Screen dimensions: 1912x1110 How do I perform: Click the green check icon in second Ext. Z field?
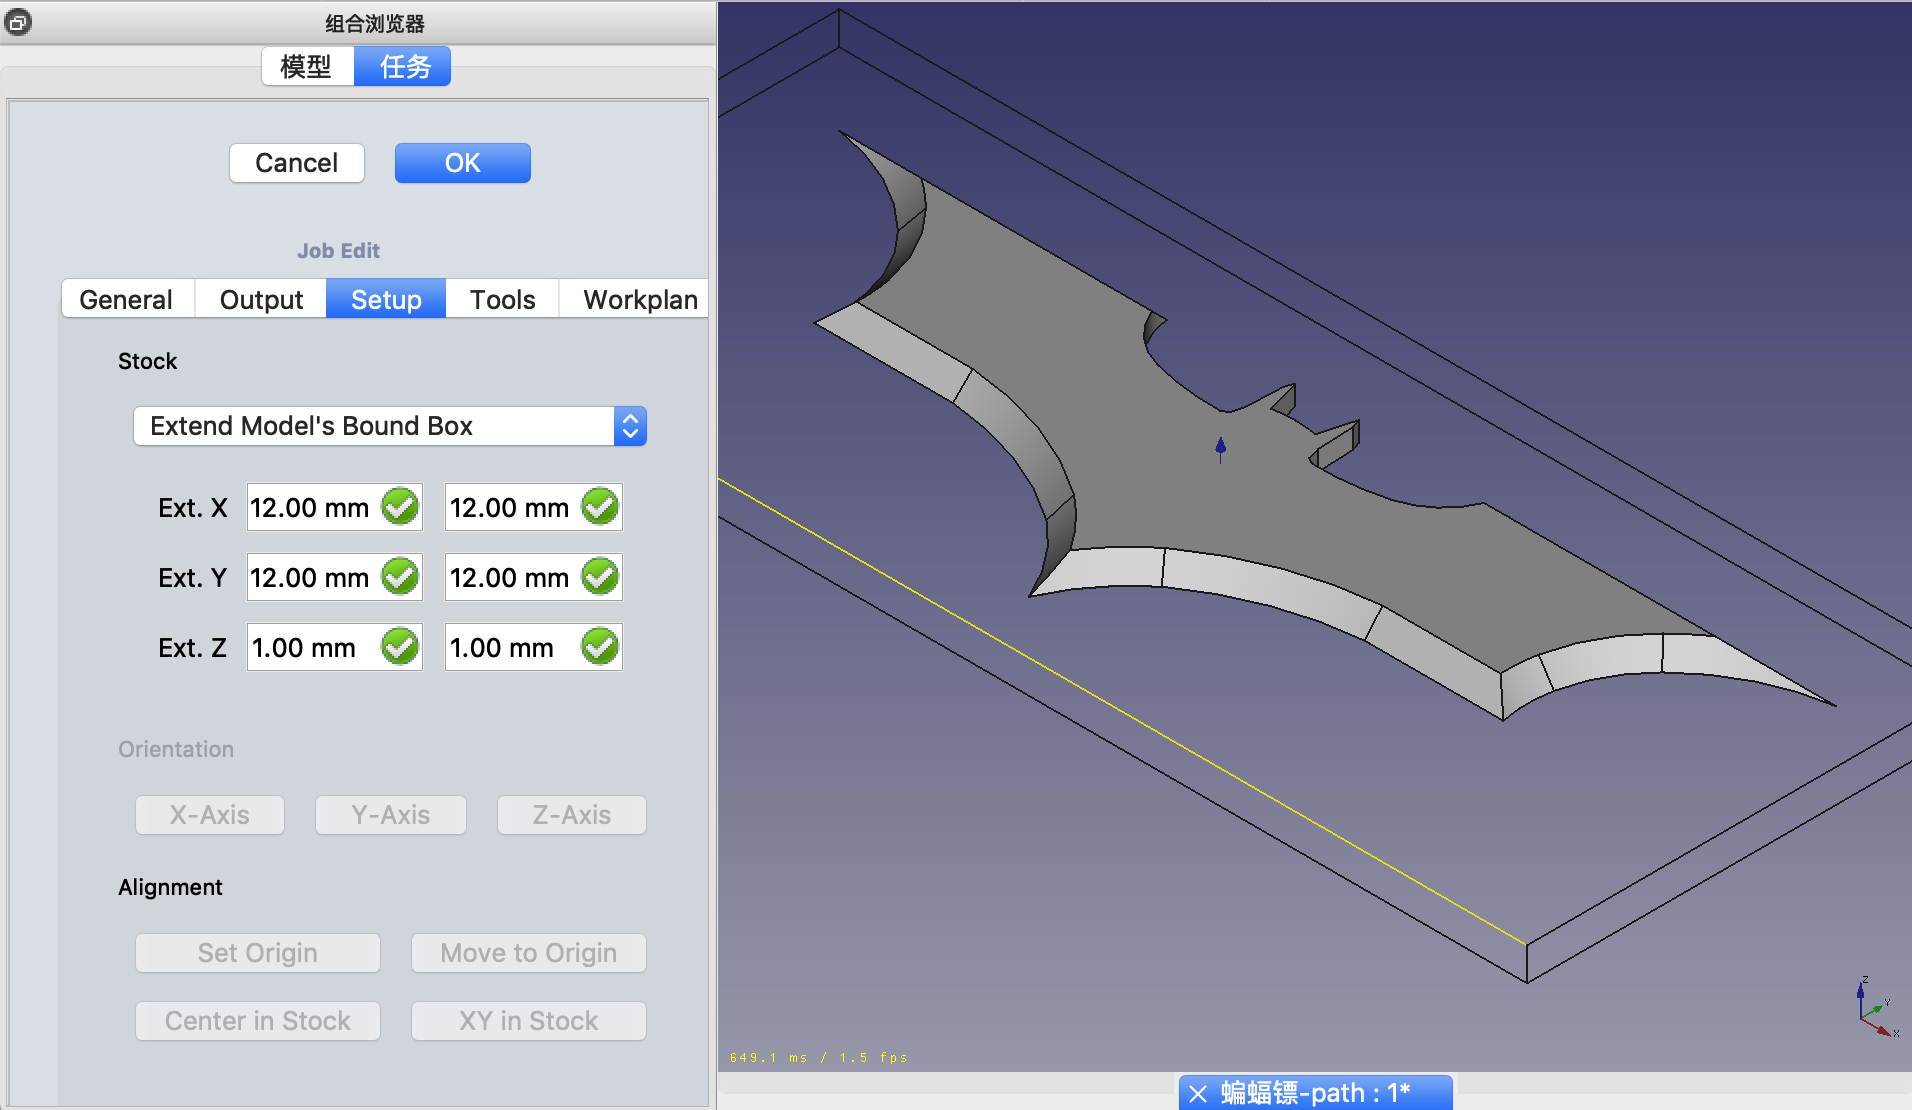pyautogui.click(x=600, y=647)
